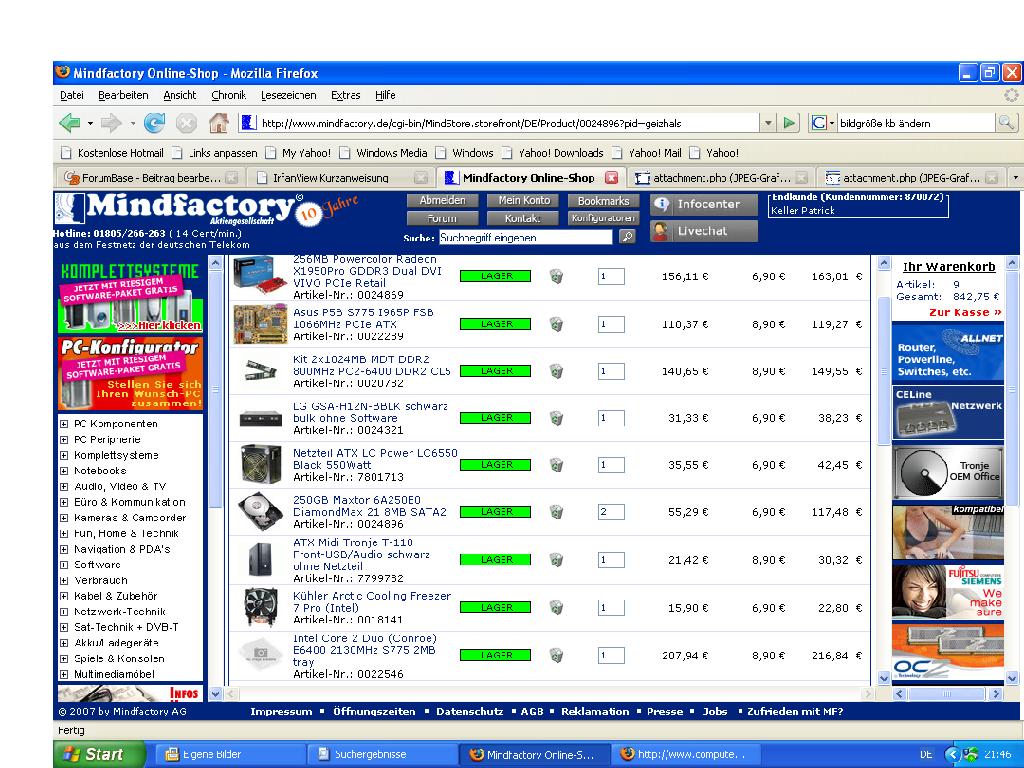Open the PC-Konfigurator banner
The image size is (1024, 768).
pyautogui.click(x=131, y=374)
